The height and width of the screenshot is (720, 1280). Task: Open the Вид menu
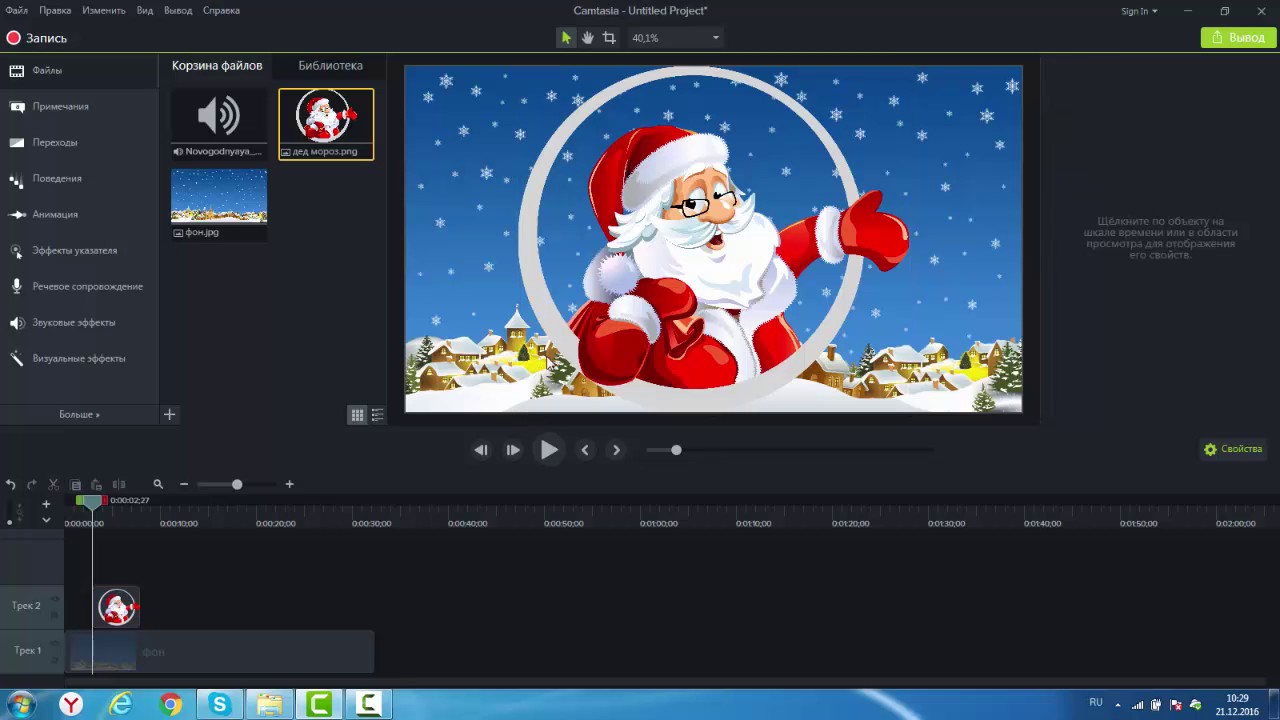(145, 10)
